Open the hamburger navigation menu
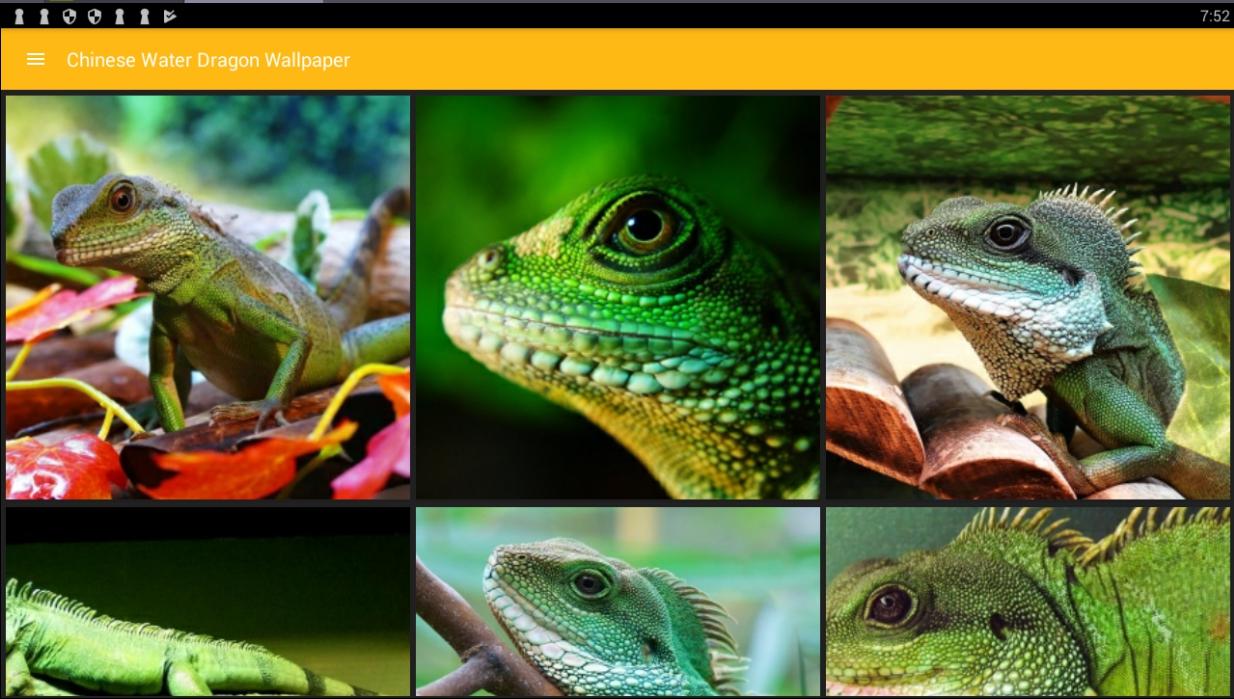The height and width of the screenshot is (699, 1234). click(36, 60)
